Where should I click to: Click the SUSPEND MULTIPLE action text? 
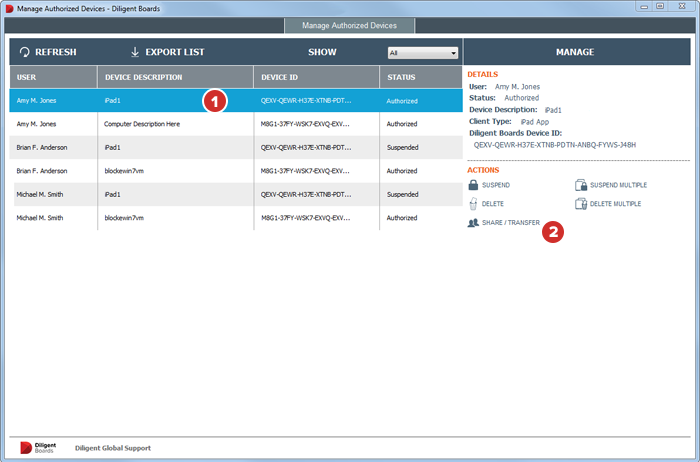point(618,185)
